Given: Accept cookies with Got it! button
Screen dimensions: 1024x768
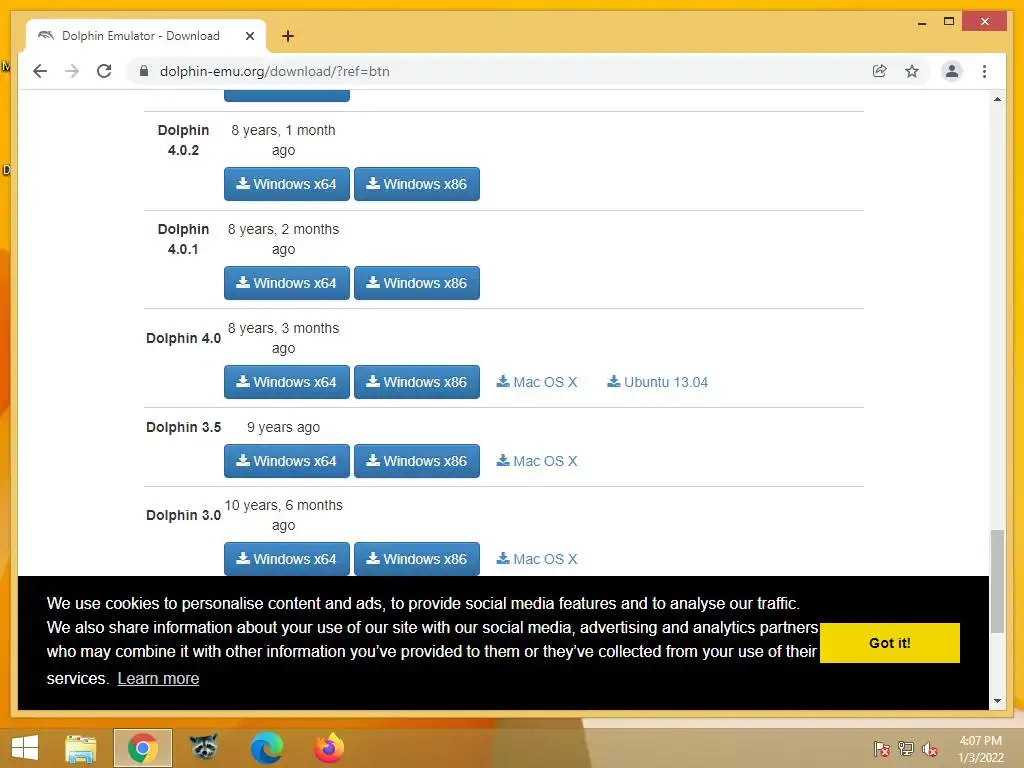Looking at the screenshot, I should pos(889,643).
